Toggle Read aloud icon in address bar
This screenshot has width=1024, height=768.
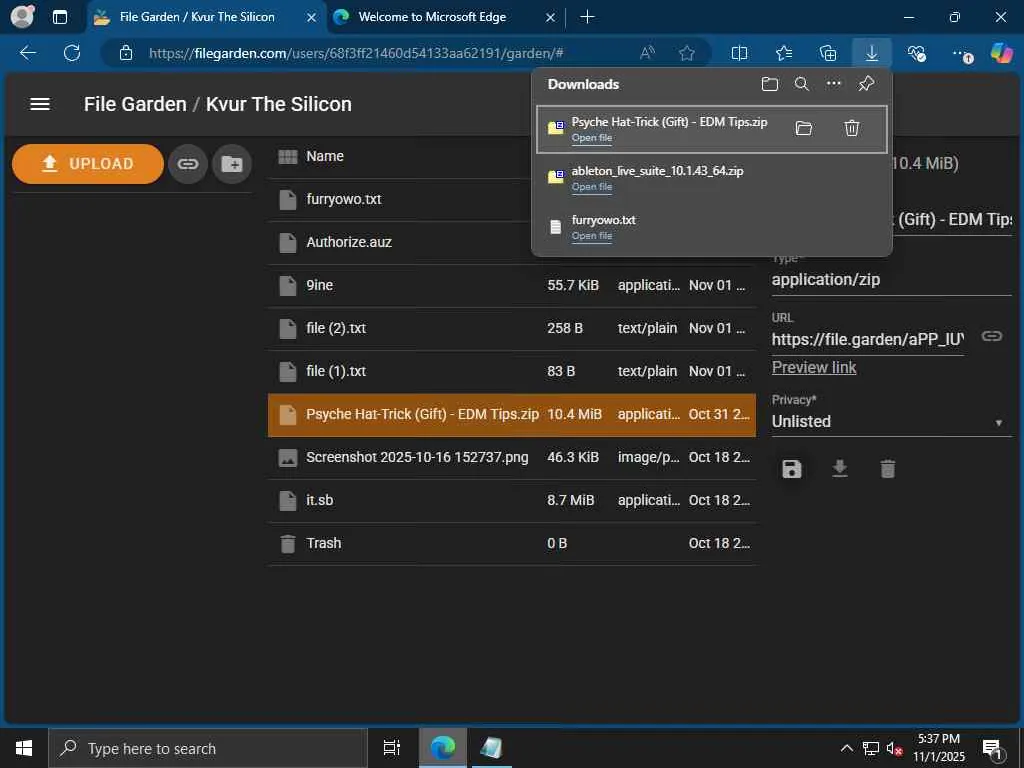tap(647, 53)
